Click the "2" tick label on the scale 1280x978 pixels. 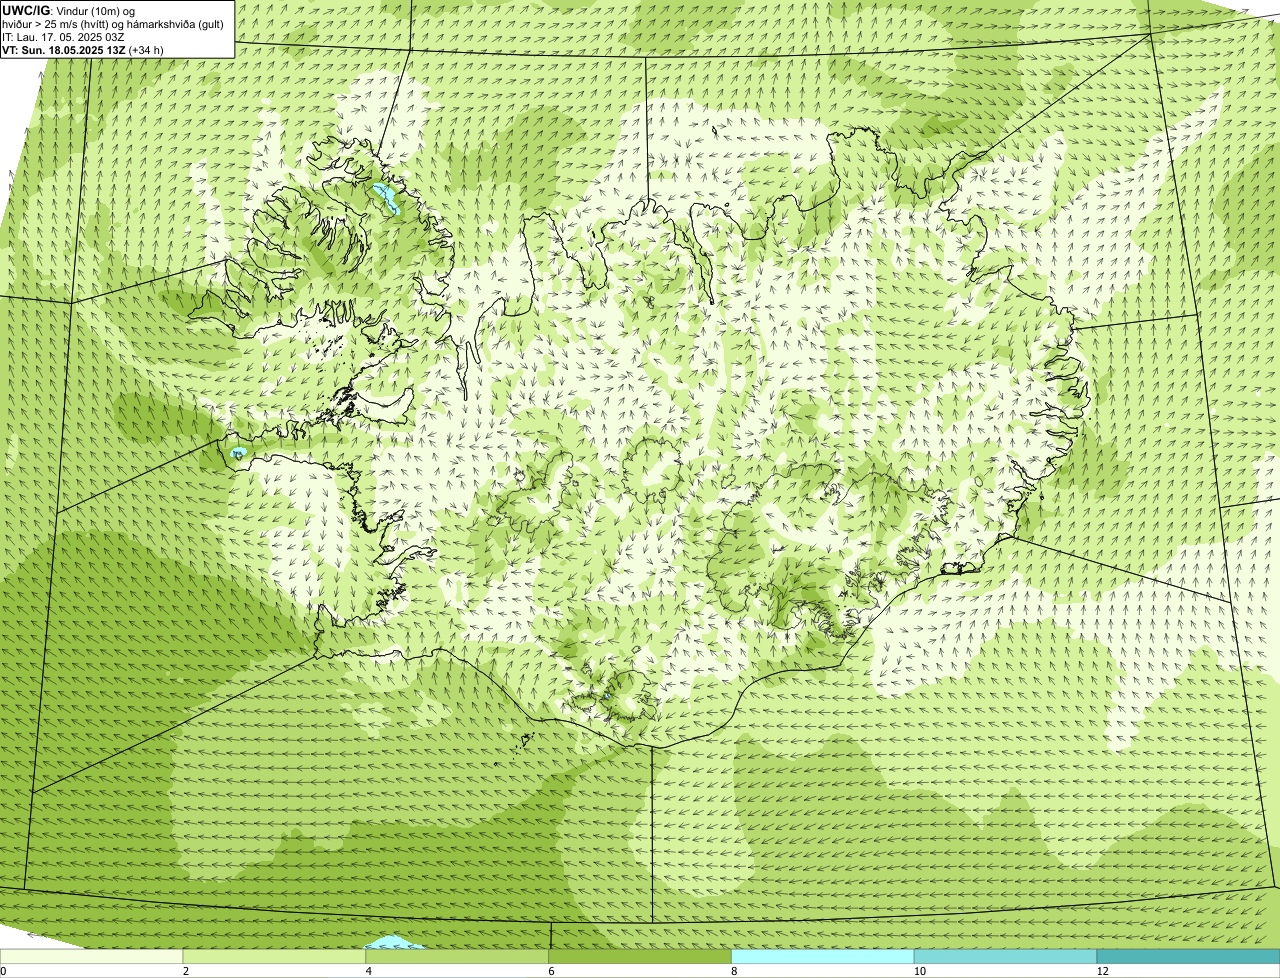(186, 971)
